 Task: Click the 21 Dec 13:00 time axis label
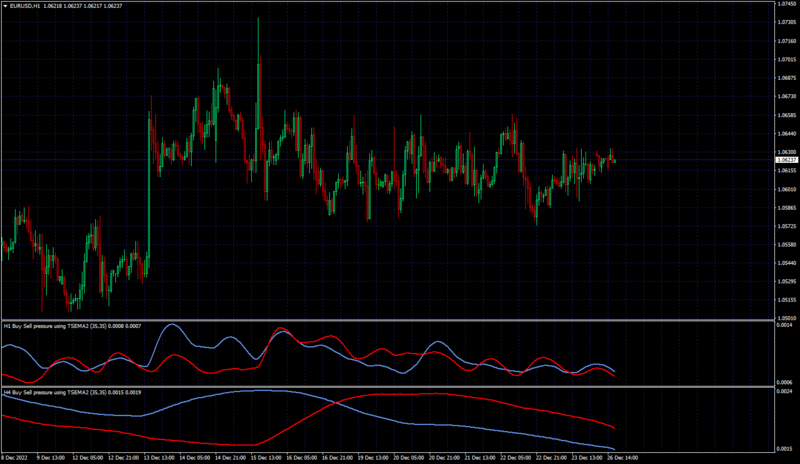[480, 458]
